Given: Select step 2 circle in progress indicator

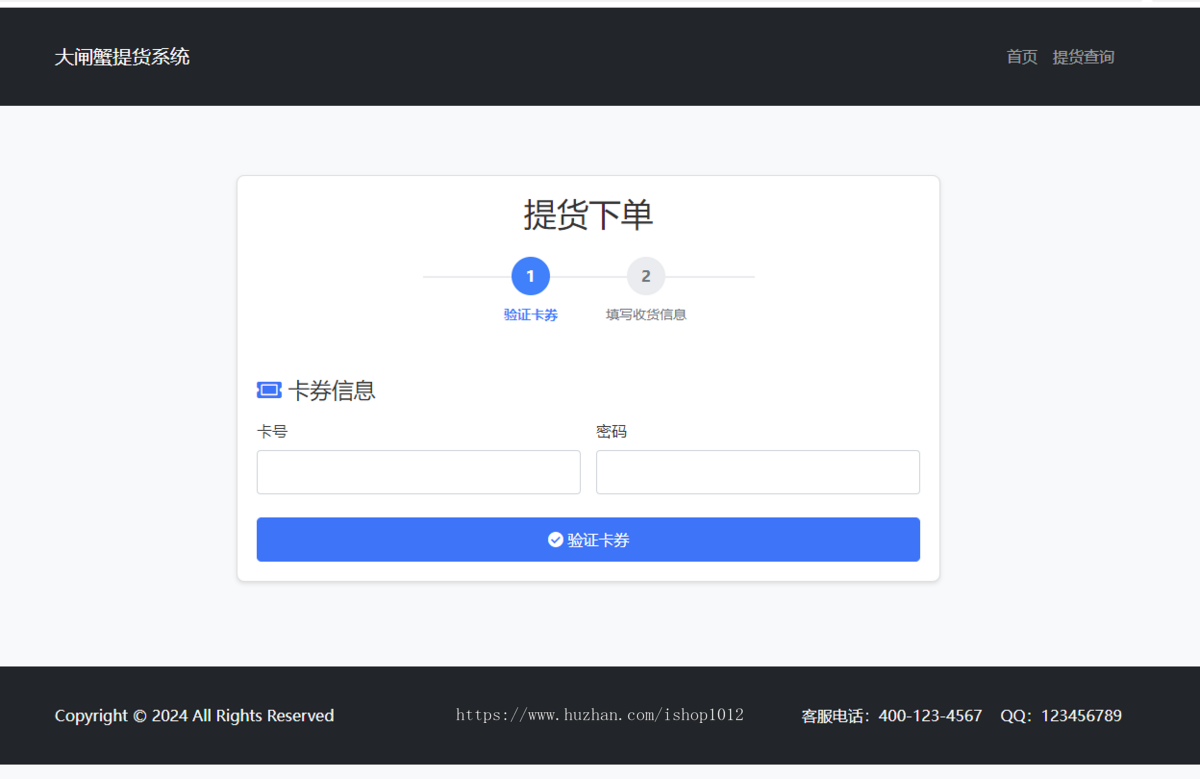Looking at the screenshot, I should 646,276.
